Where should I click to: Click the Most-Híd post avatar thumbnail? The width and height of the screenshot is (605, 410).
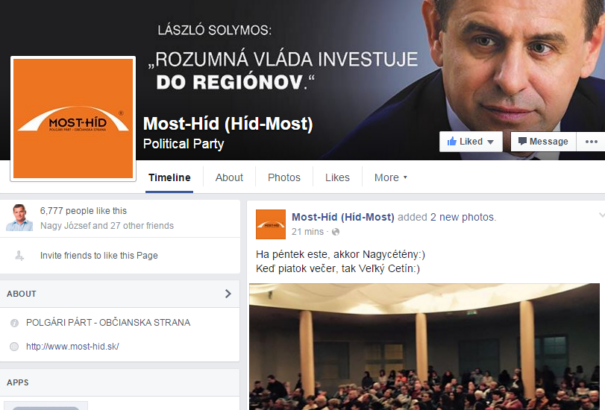tap(271, 224)
